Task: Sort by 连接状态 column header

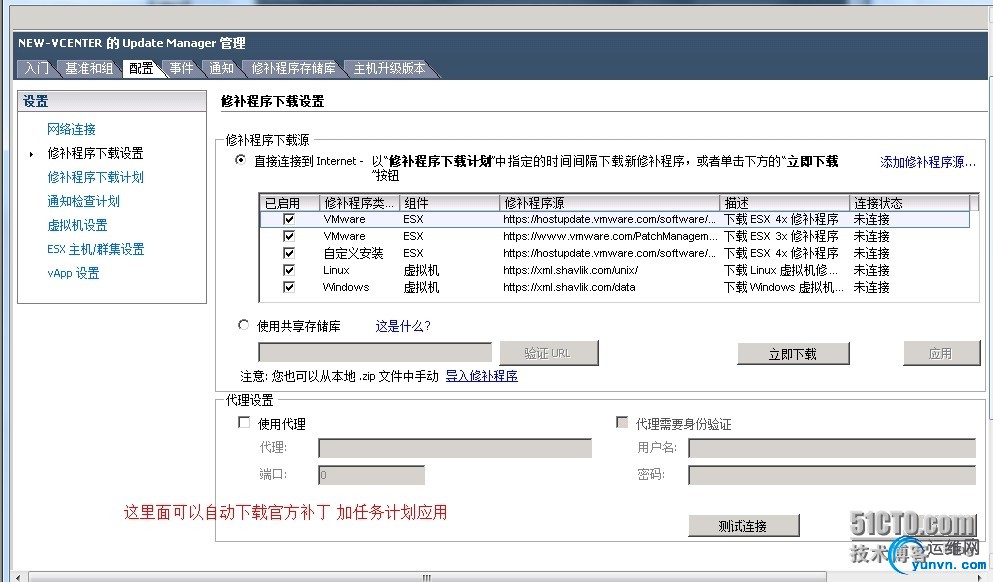Action: (x=909, y=203)
